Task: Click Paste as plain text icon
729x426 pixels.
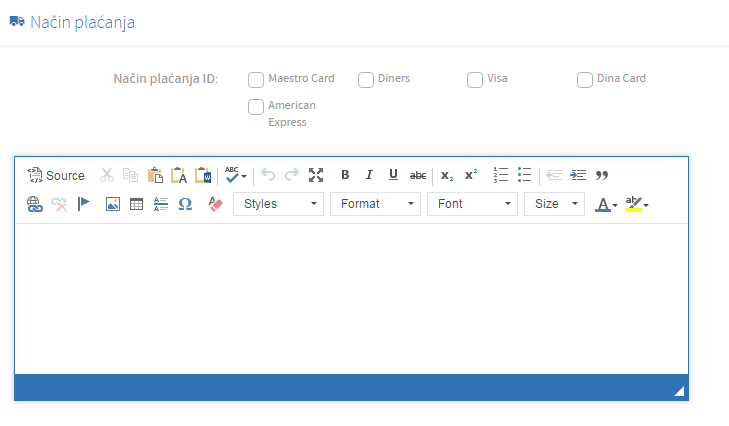Action: tap(179, 175)
